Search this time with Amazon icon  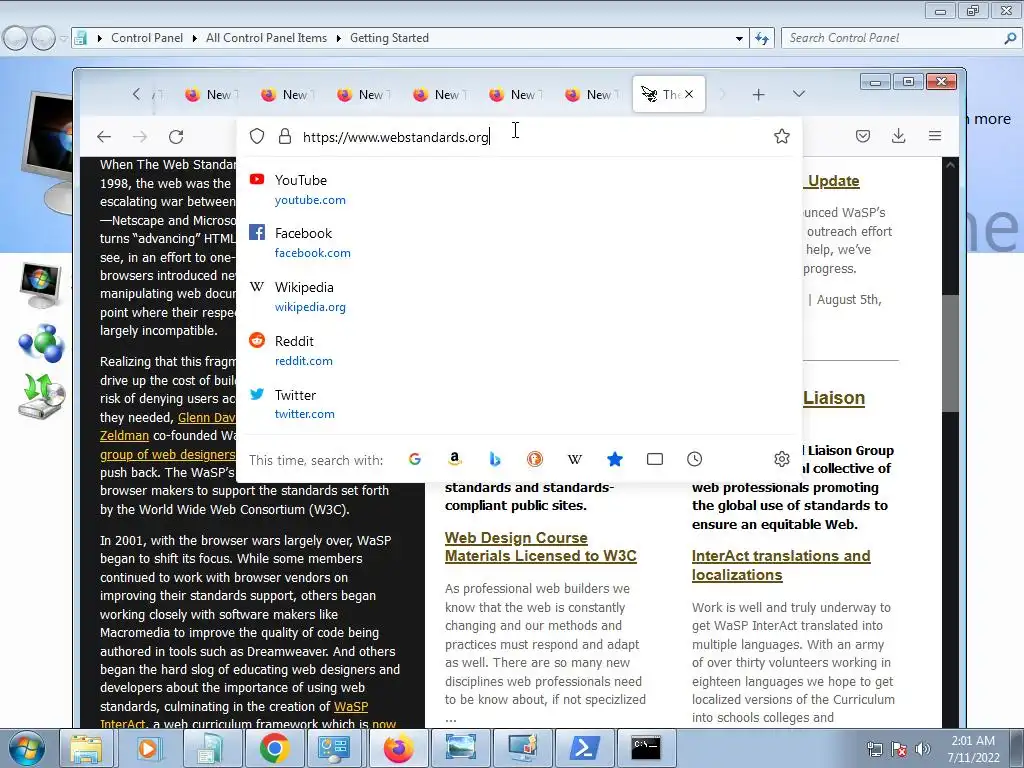click(455, 459)
